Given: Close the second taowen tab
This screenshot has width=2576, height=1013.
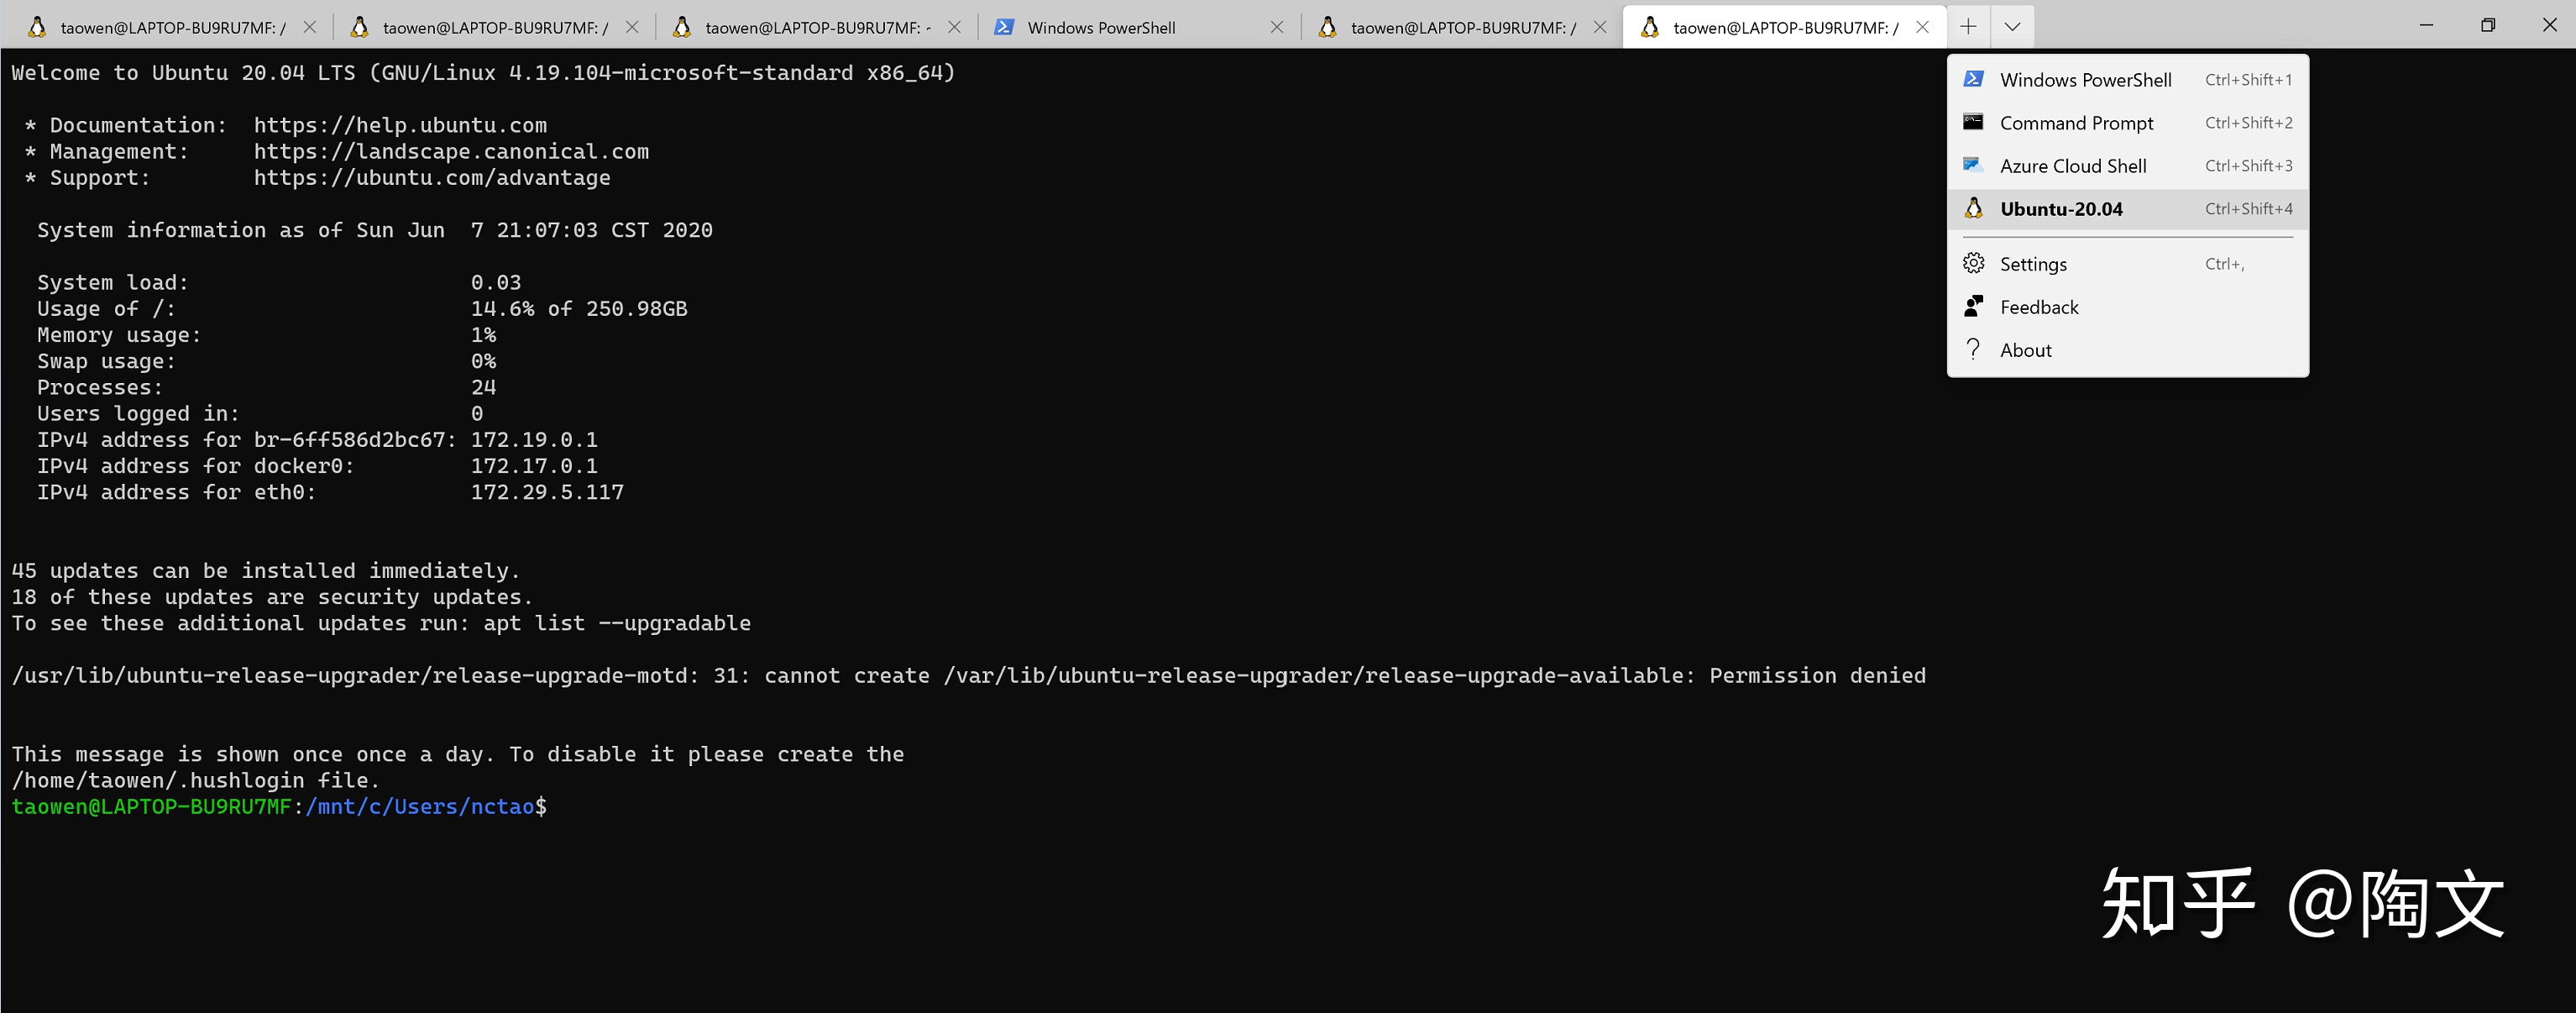Looking at the screenshot, I should point(632,27).
